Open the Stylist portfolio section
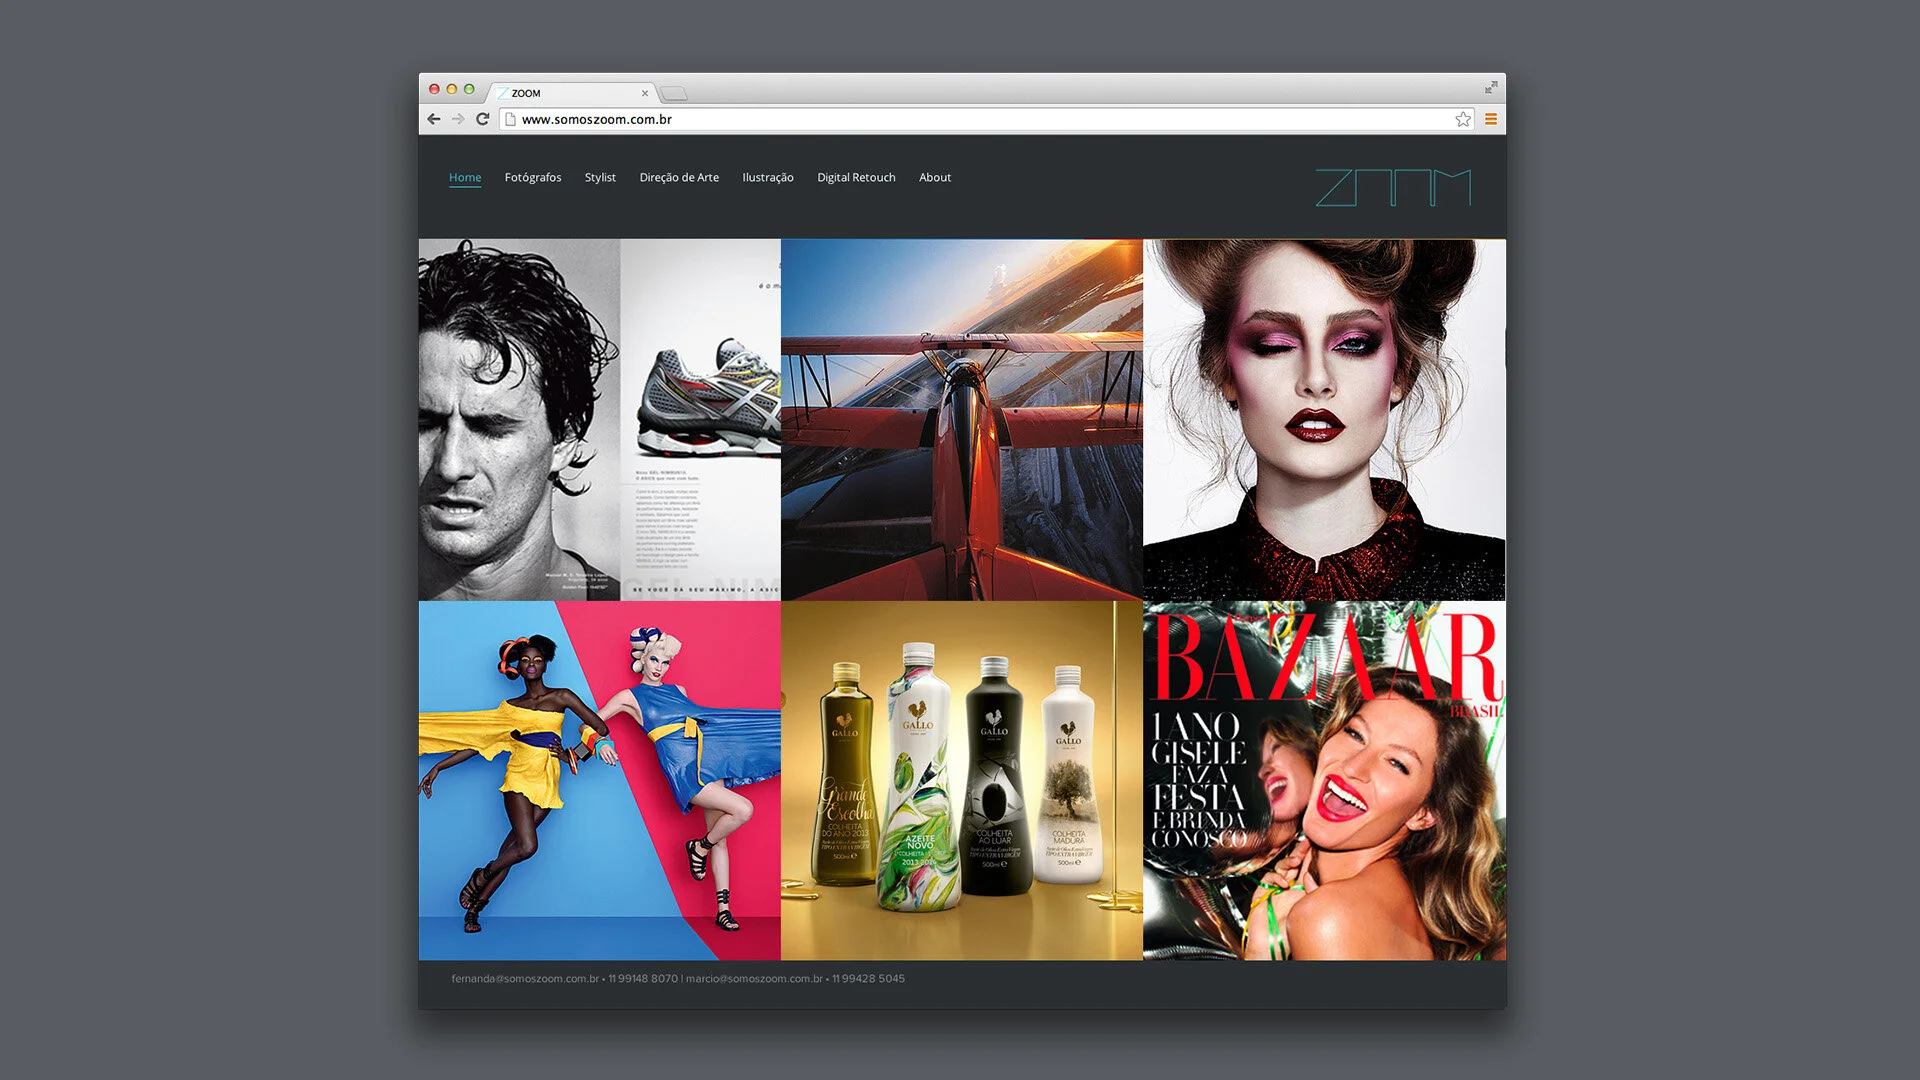Screen dimensions: 1920x1080 pyautogui.click(x=600, y=177)
